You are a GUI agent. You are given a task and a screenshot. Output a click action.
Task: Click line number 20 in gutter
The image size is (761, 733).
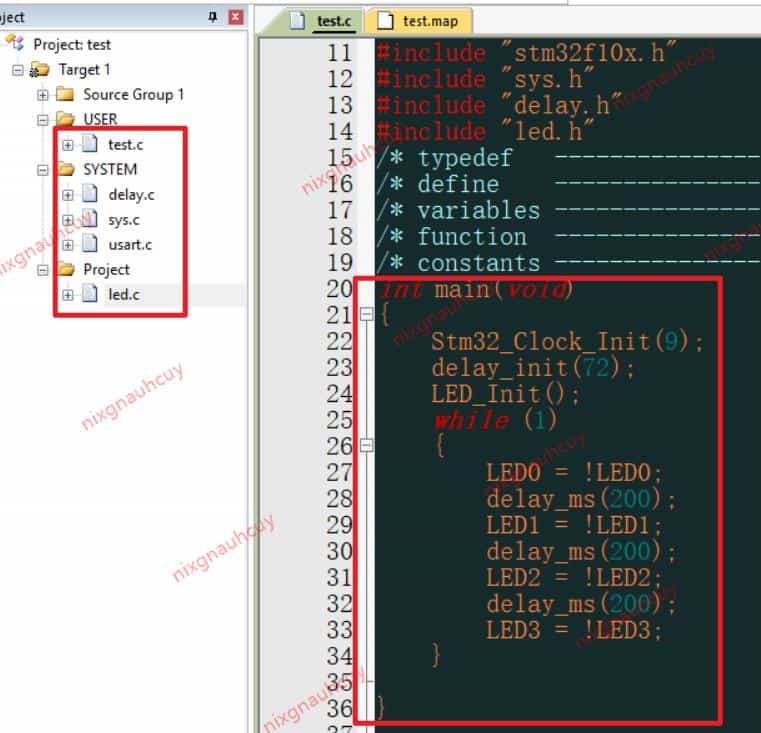click(x=339, y=289)
